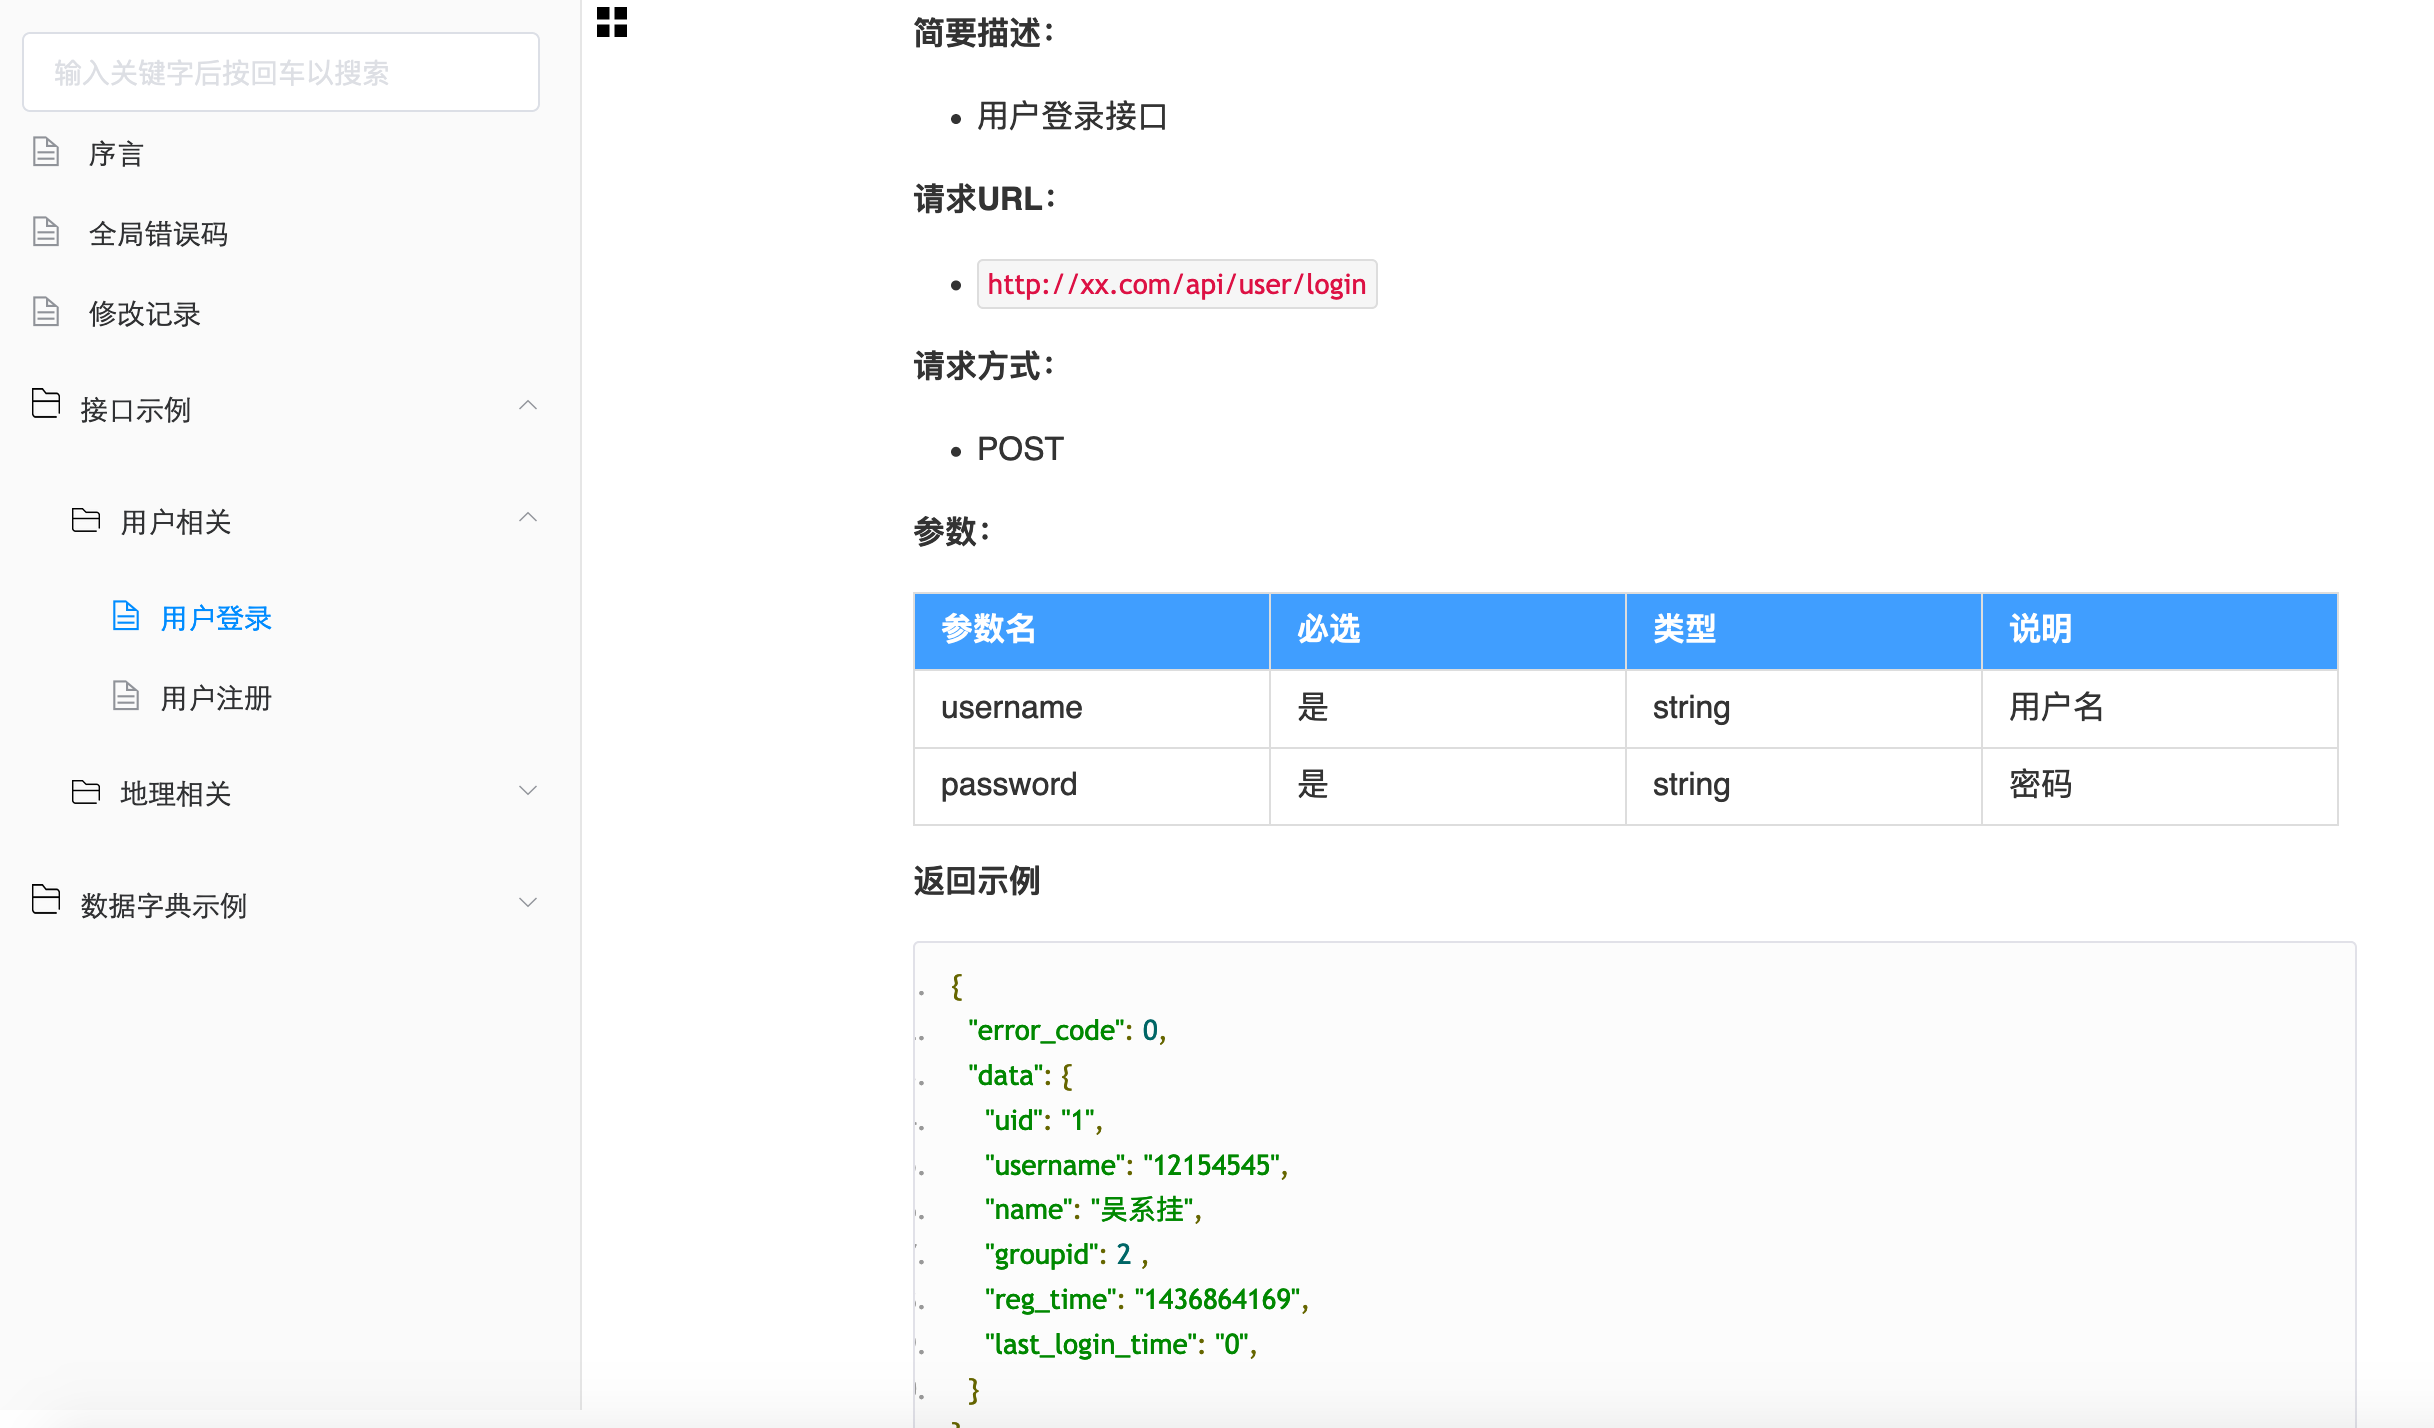The height and width of the screenshot is (1428, 2434).
Task: Collapse the 用户相关 folder chevron
Action: 528,517
